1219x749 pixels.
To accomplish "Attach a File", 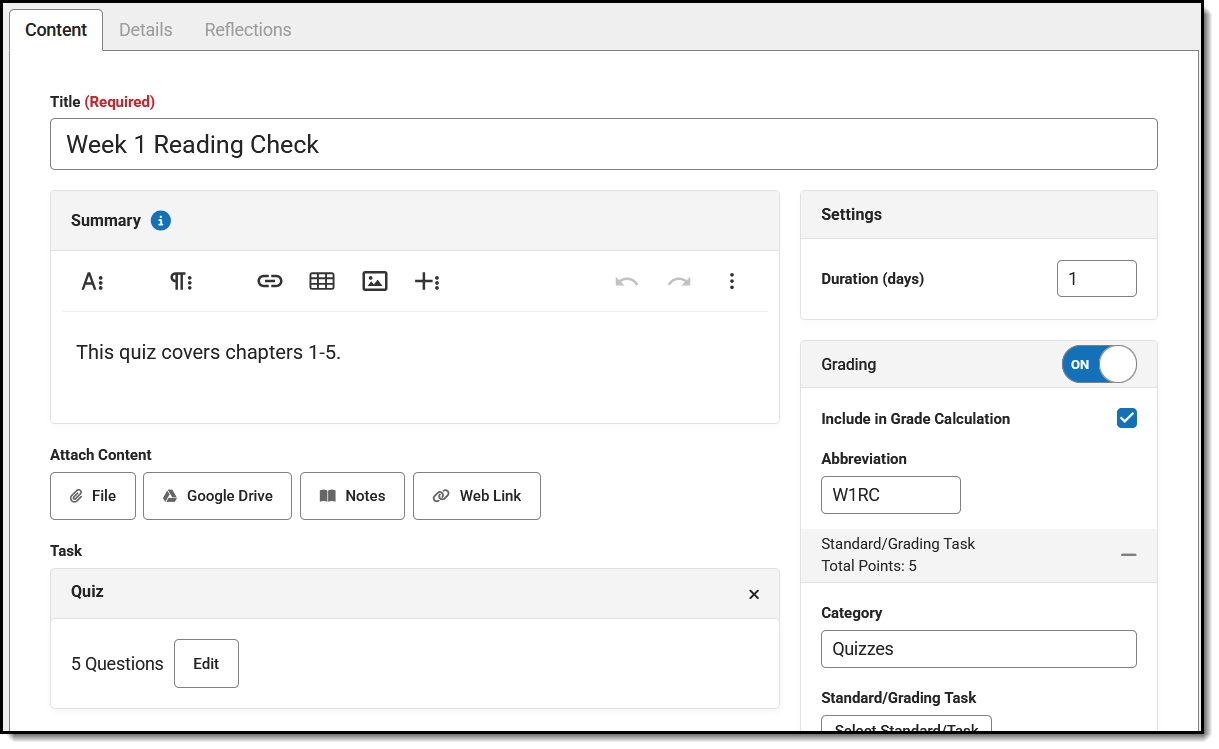I will click(x=93, y=496).
